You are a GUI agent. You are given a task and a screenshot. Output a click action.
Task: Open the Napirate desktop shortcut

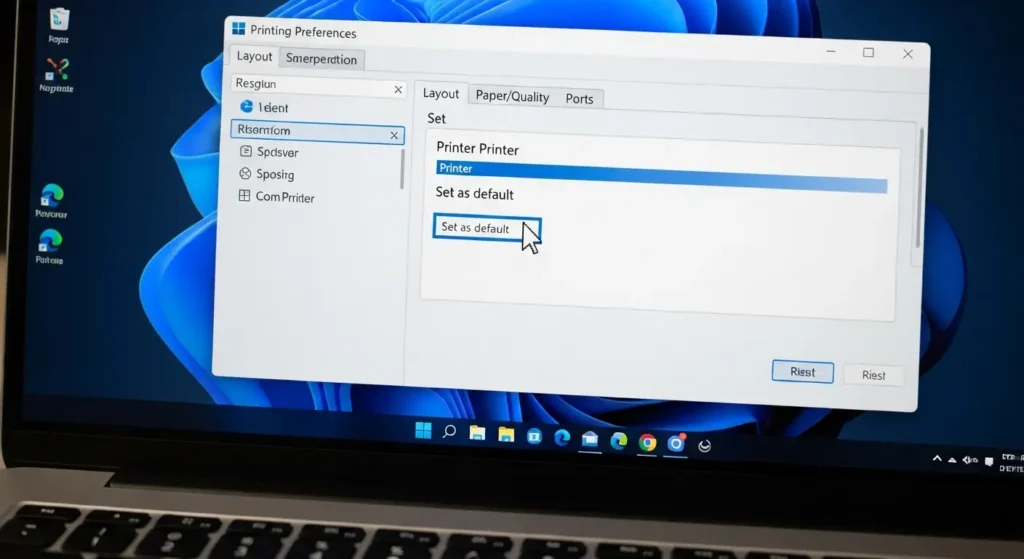56,74
